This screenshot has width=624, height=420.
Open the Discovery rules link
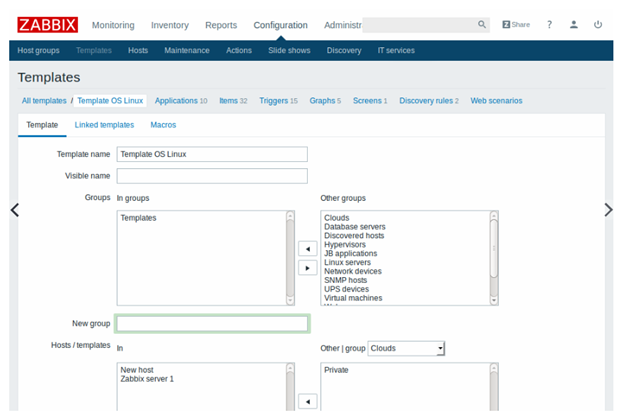[428, 101]
